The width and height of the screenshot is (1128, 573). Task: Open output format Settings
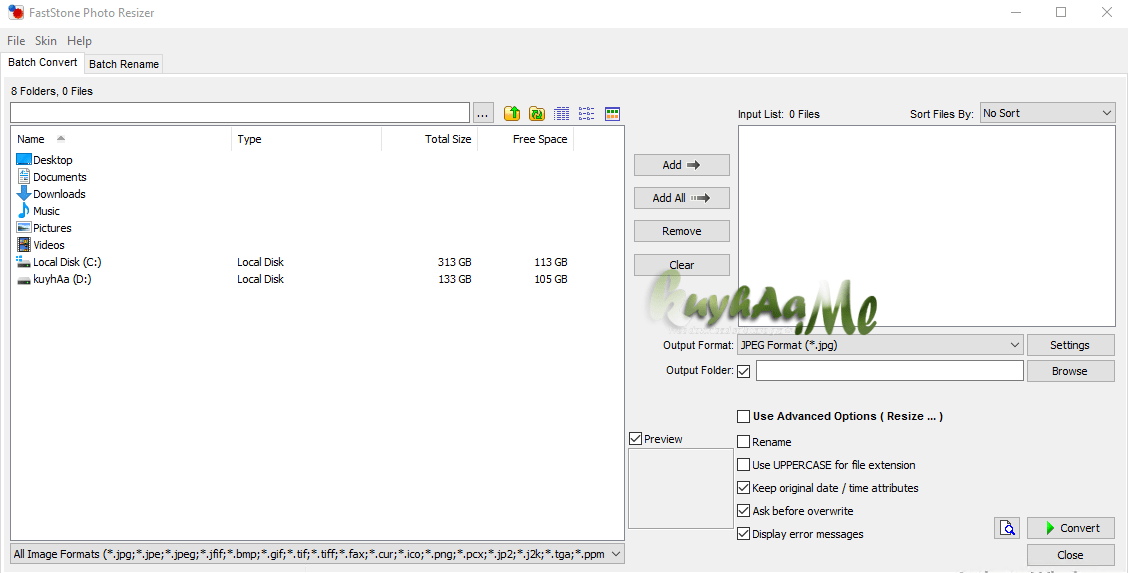pyautogui.click(x=1070, y=345)
